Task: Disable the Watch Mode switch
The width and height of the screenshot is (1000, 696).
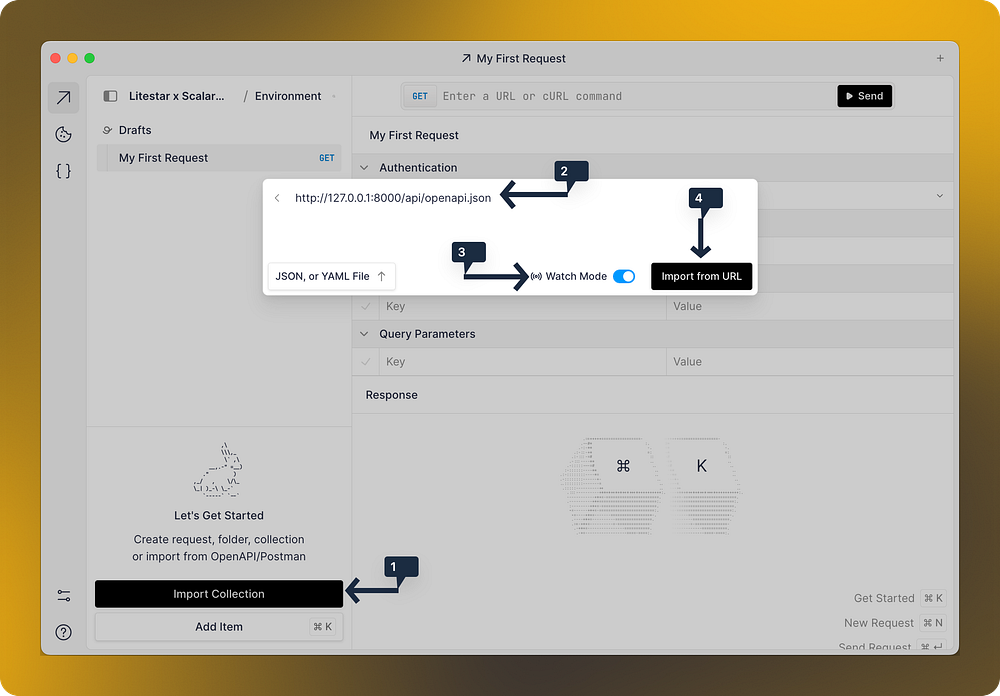Action: point(624,276)
